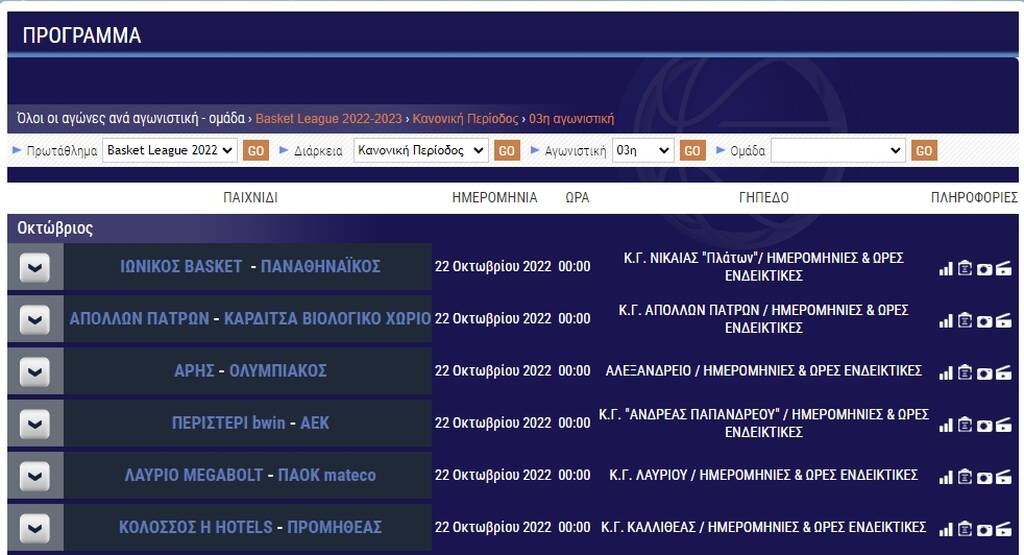Viewport: 1024px width, 555px height.
Task: Open ΠΑΟΚ mateco team link
Action: click(327, 475)
